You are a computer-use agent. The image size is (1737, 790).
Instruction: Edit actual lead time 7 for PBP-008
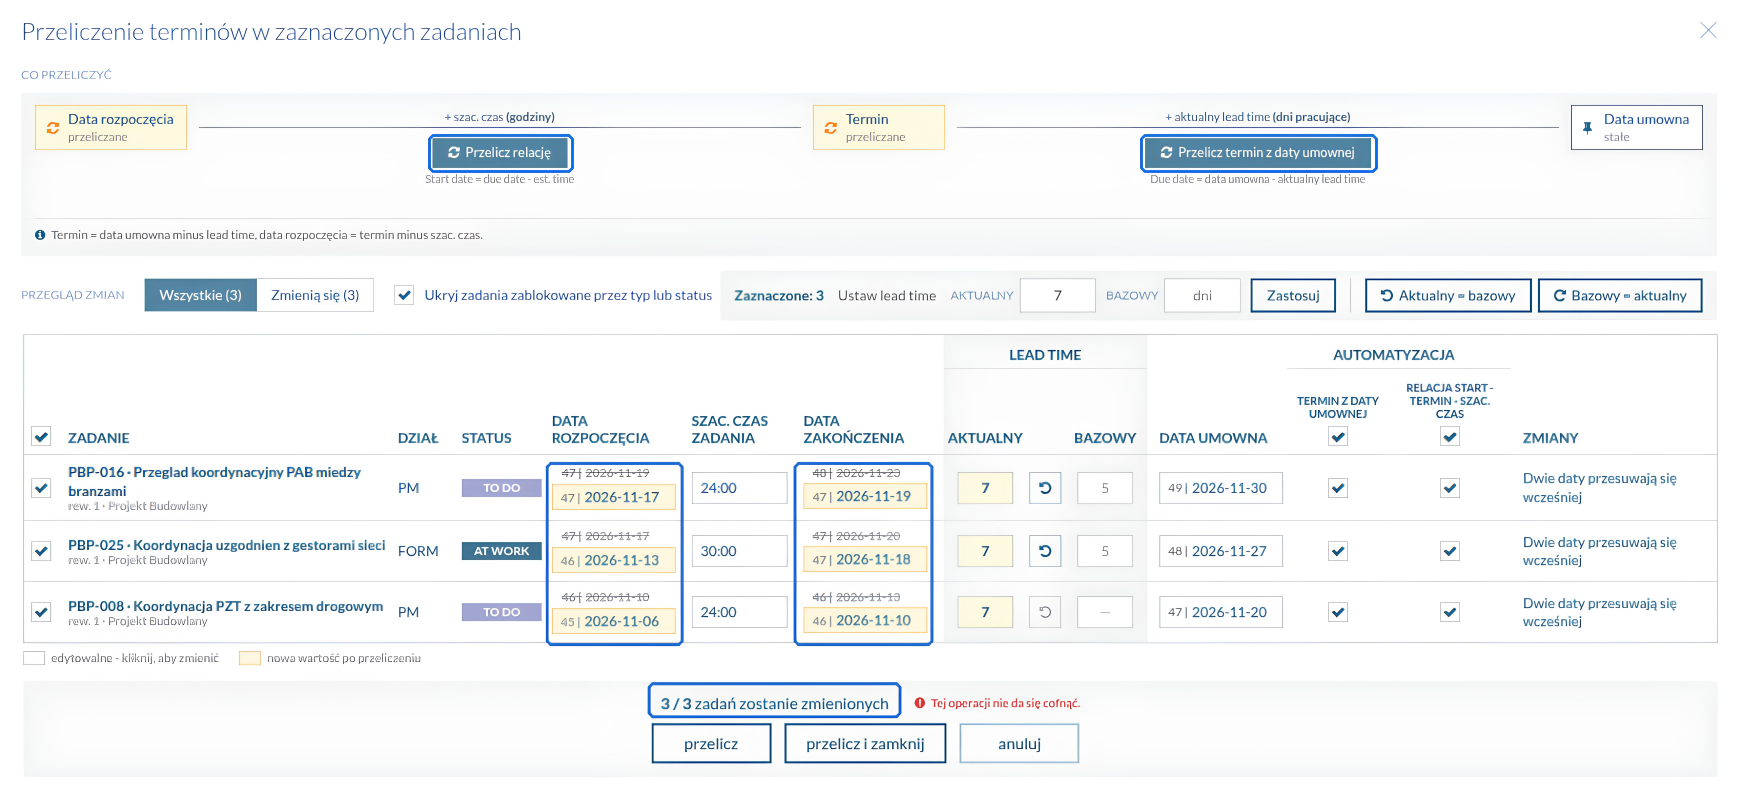tap(985, 612)
